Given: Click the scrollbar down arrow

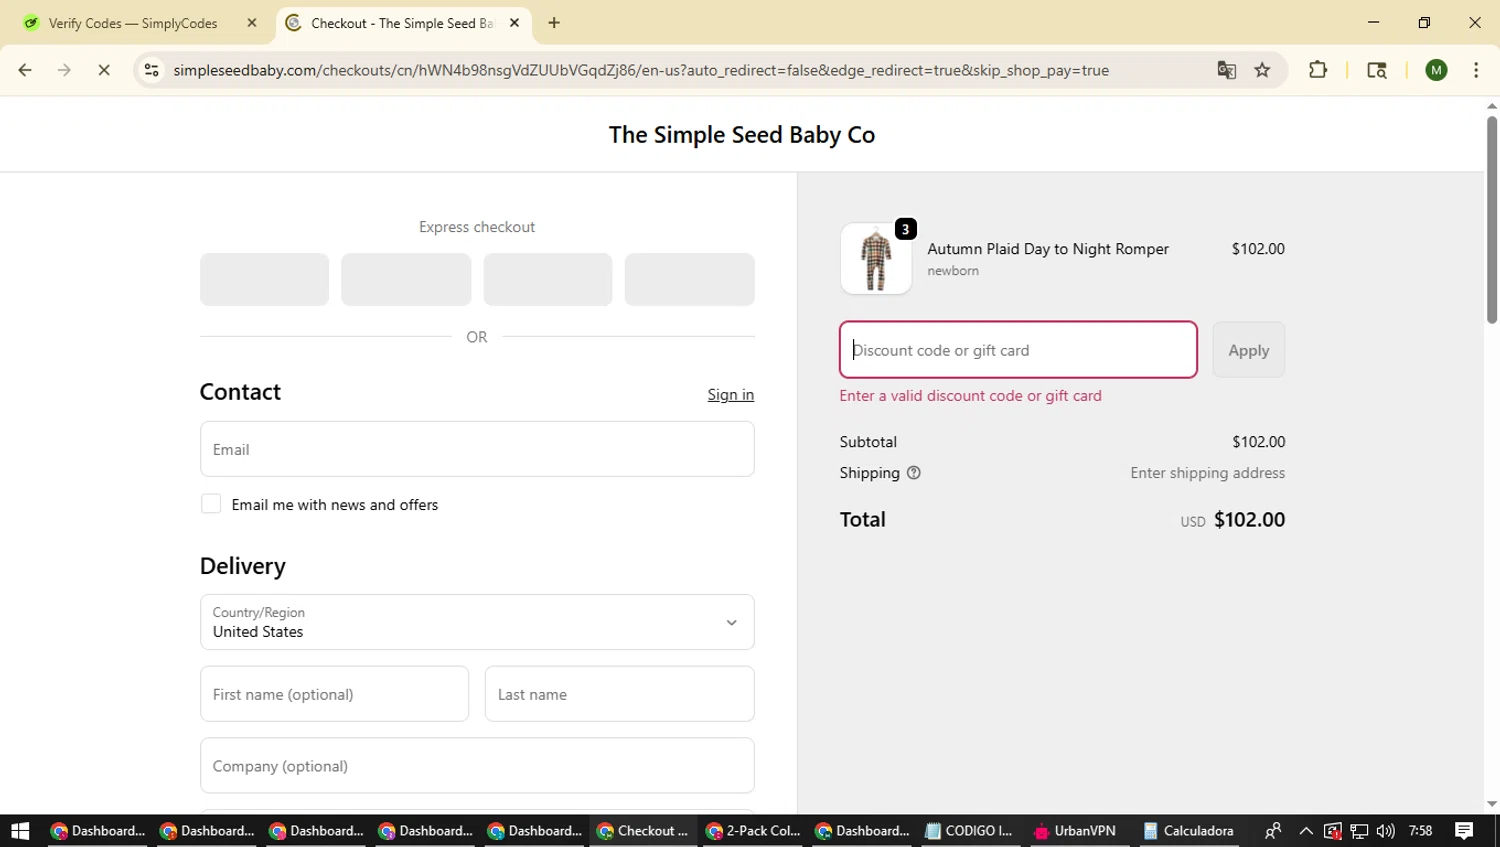Looking at the screenshot, I should pos(1491,804).
